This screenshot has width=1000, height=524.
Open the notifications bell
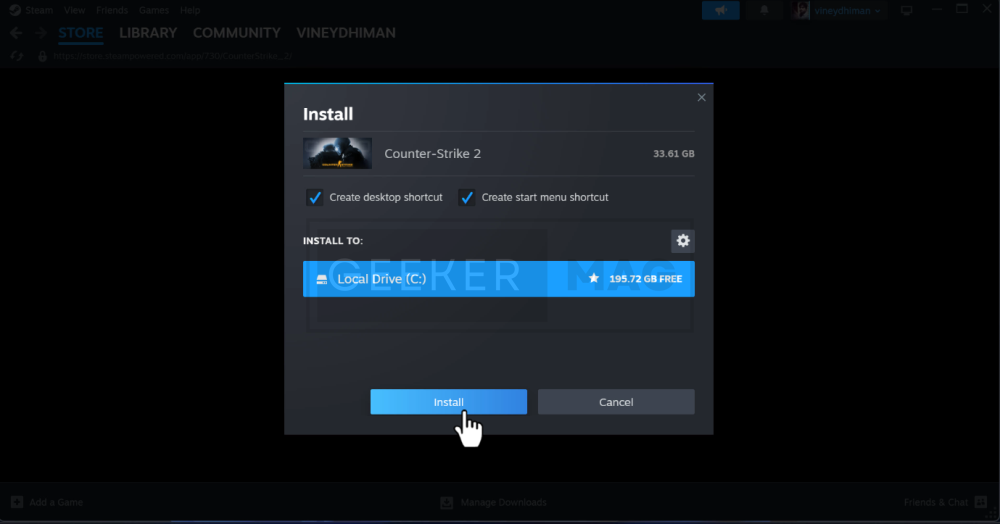(764, 10)
